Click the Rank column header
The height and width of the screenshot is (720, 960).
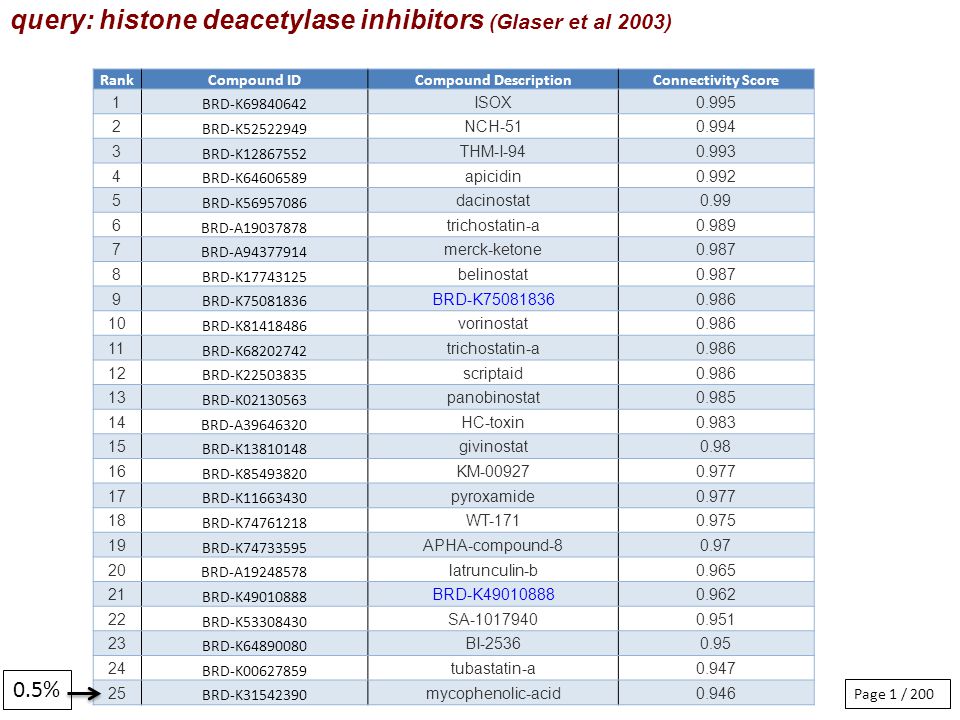117,80
